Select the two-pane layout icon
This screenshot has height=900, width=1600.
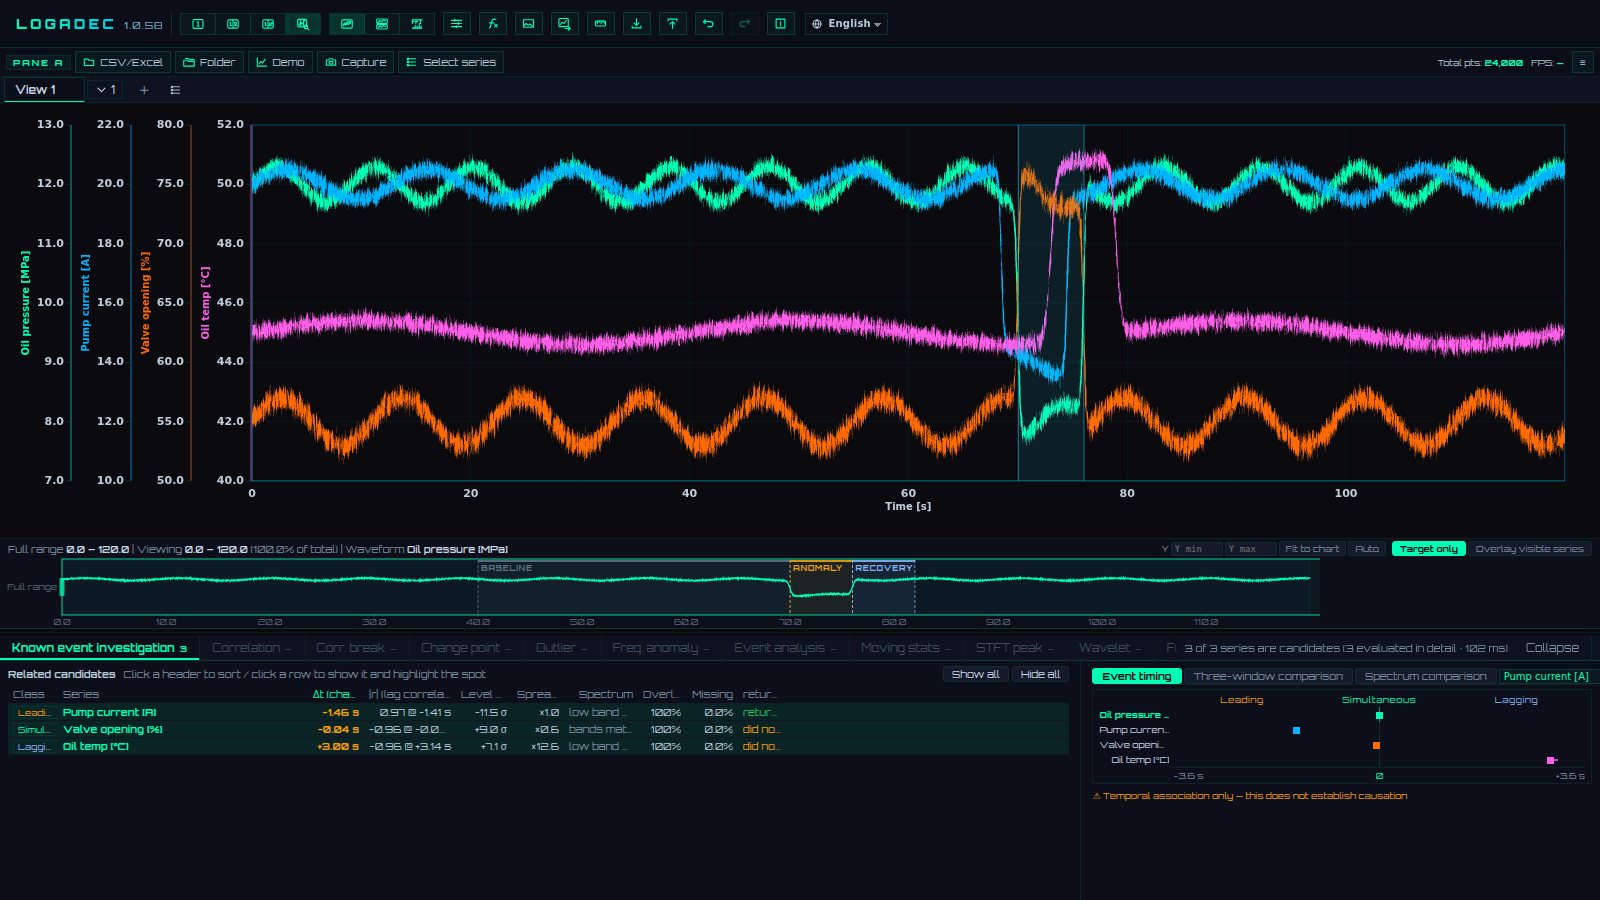coord(233,24)
